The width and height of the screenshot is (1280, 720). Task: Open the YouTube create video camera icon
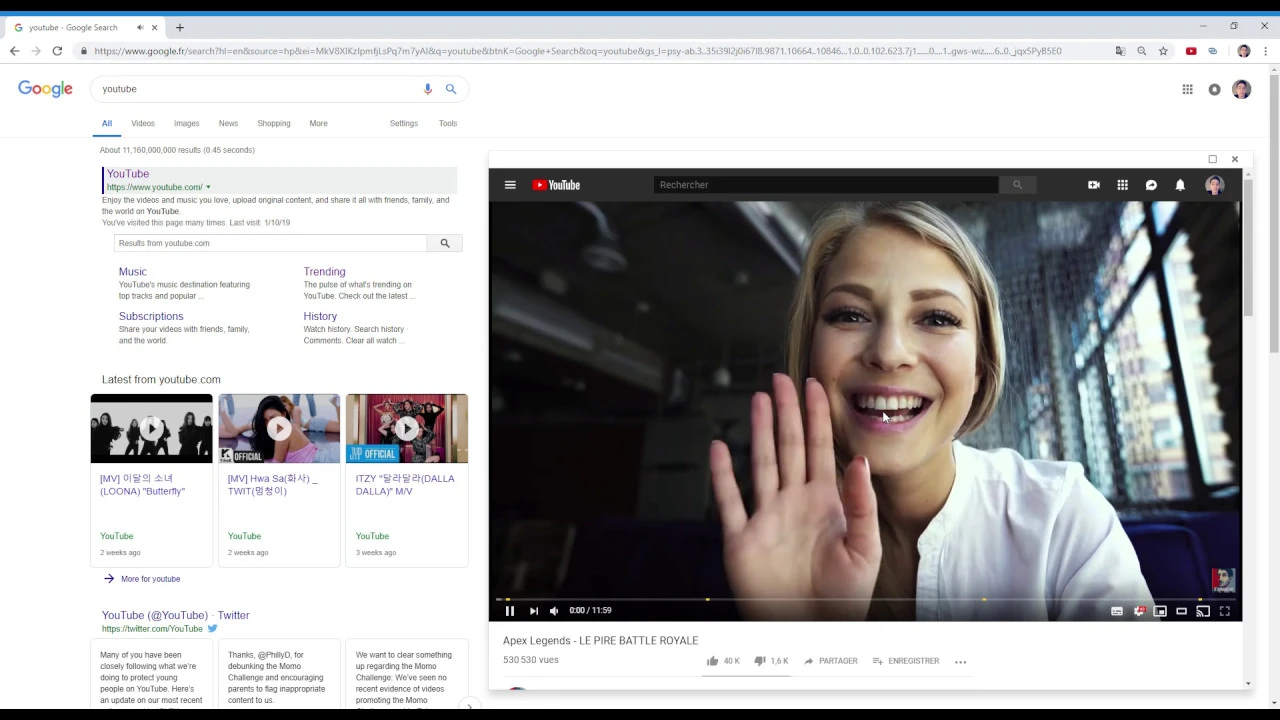pyautogui.click(x=1094, y=185)
